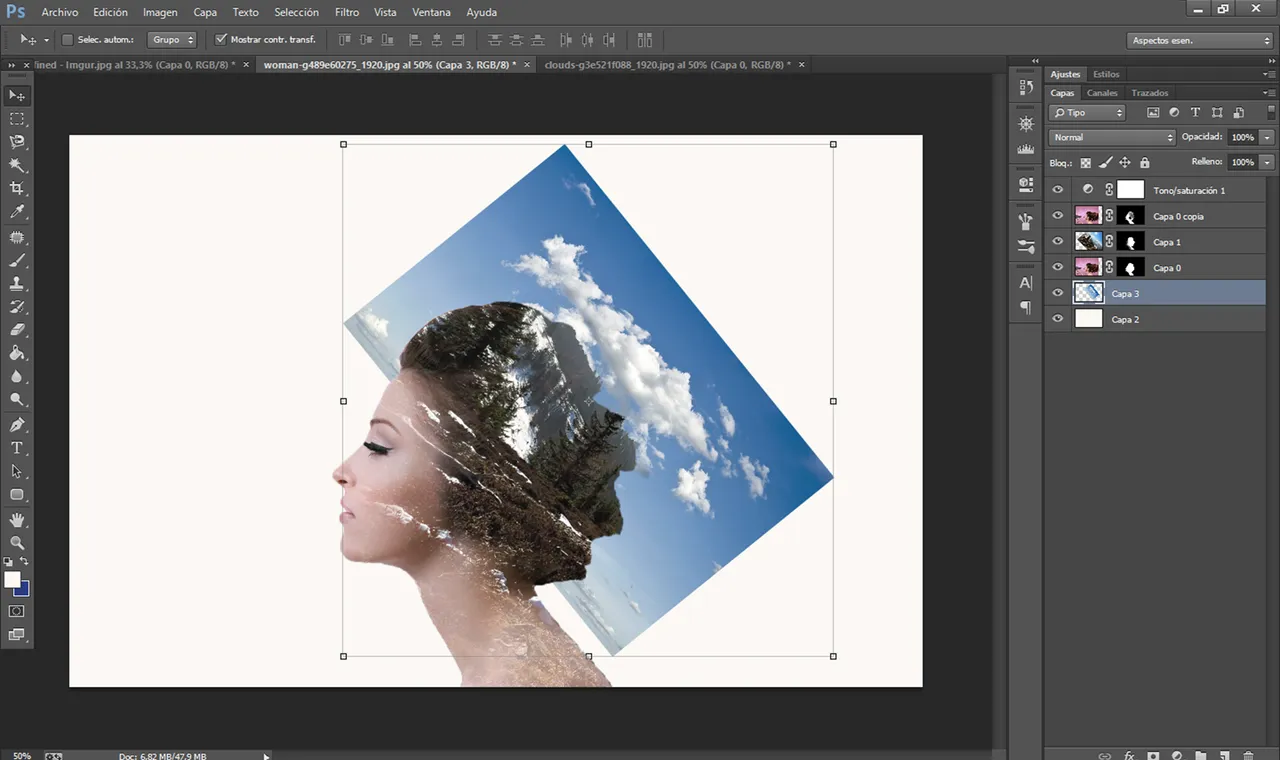Select the Rounded Rectangle shape tool
1280x760 pixels.
[x=17, y=494]
